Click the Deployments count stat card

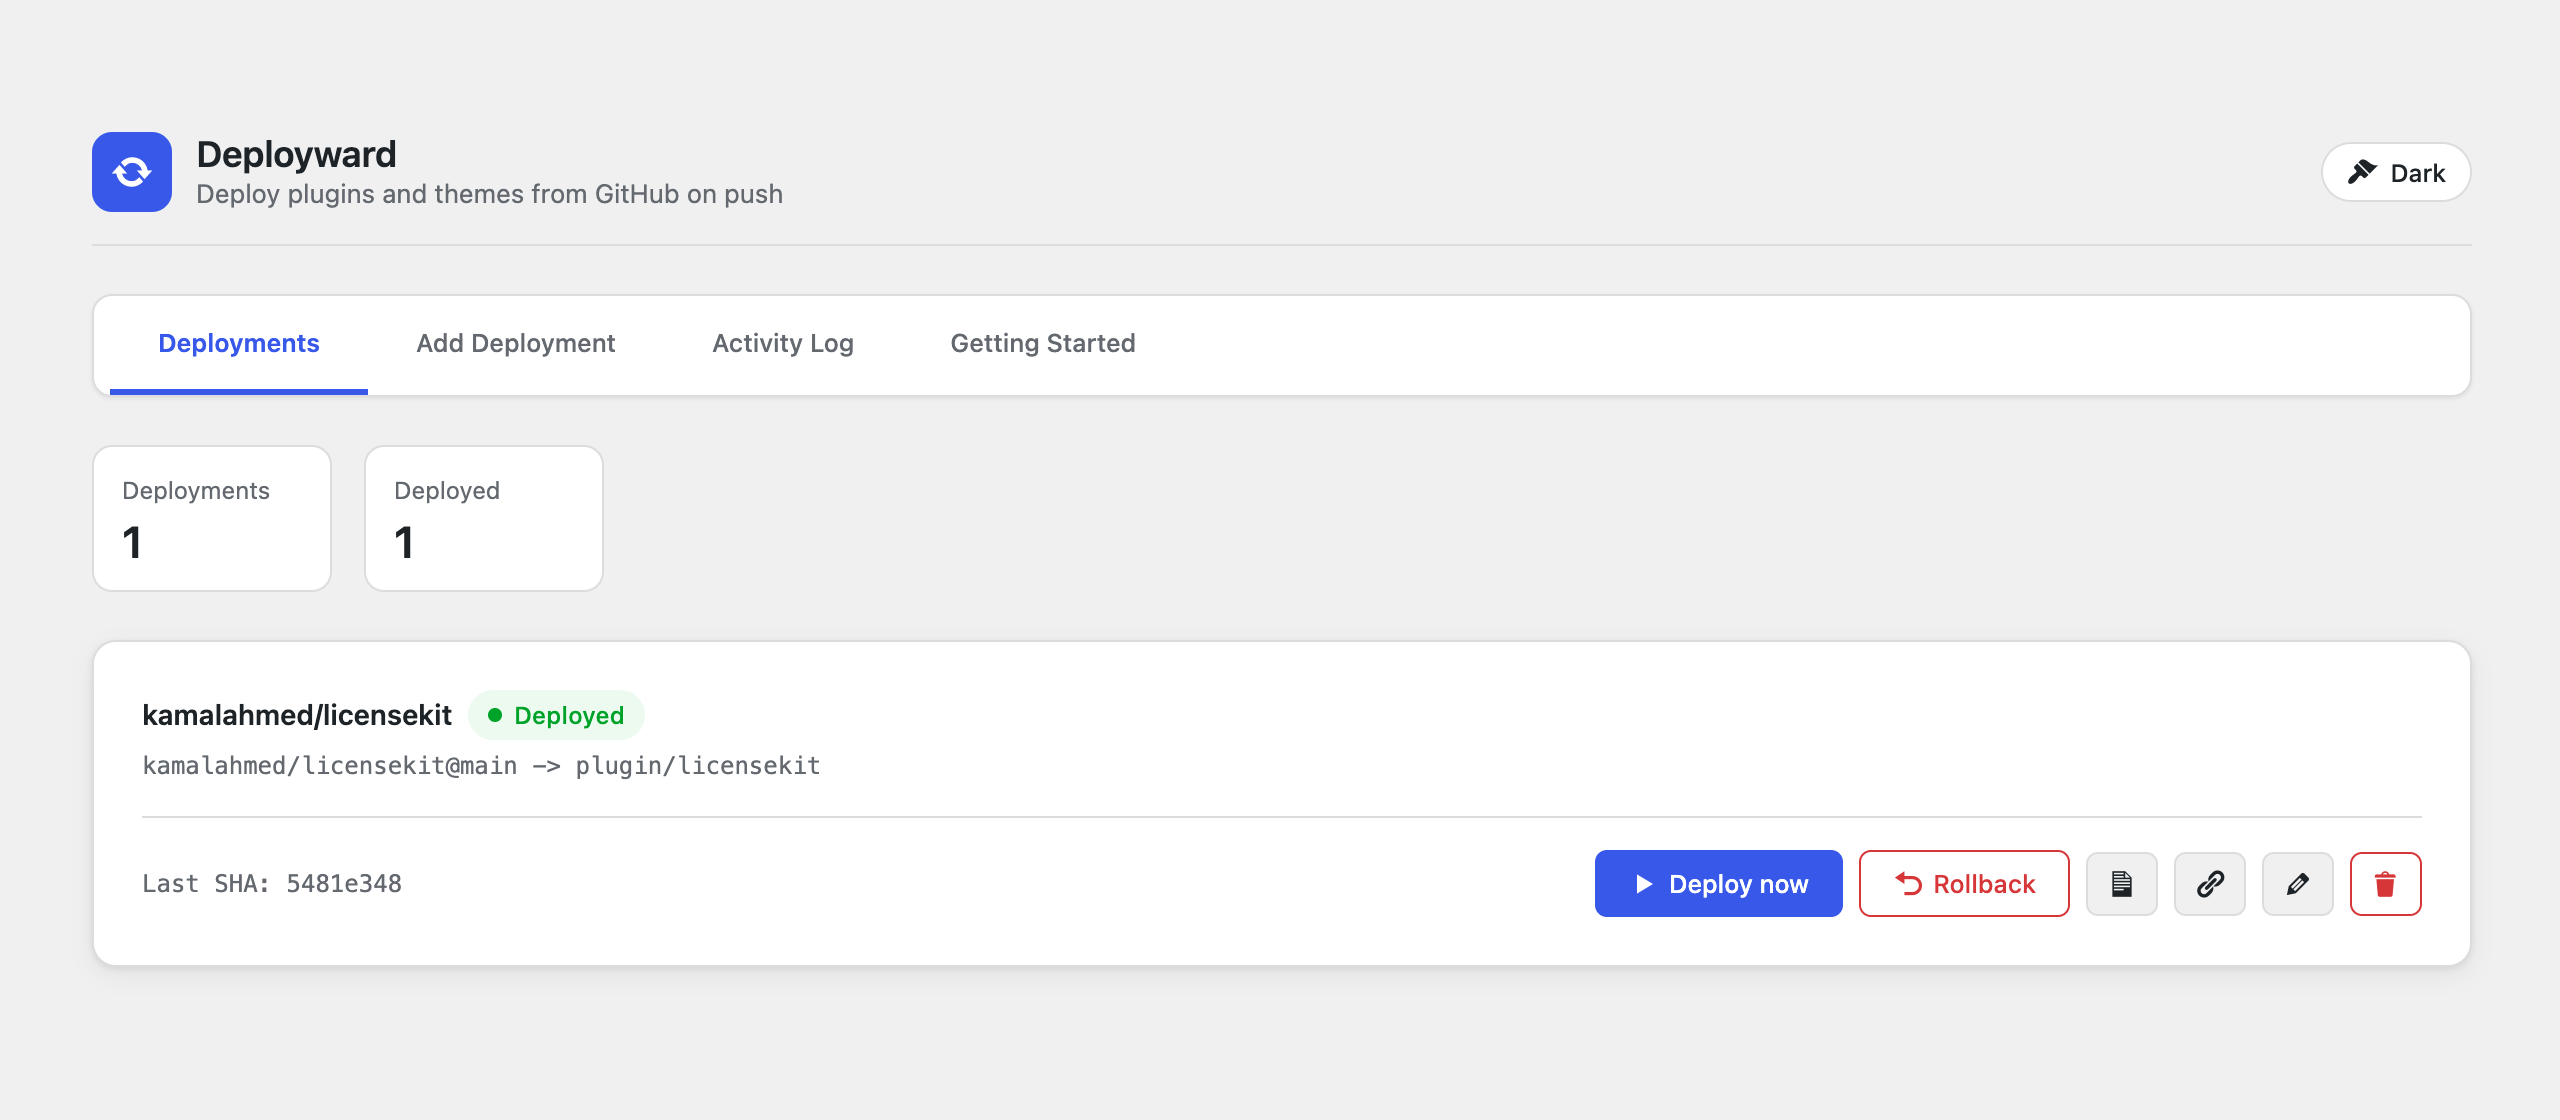click(x=212, y=518)
